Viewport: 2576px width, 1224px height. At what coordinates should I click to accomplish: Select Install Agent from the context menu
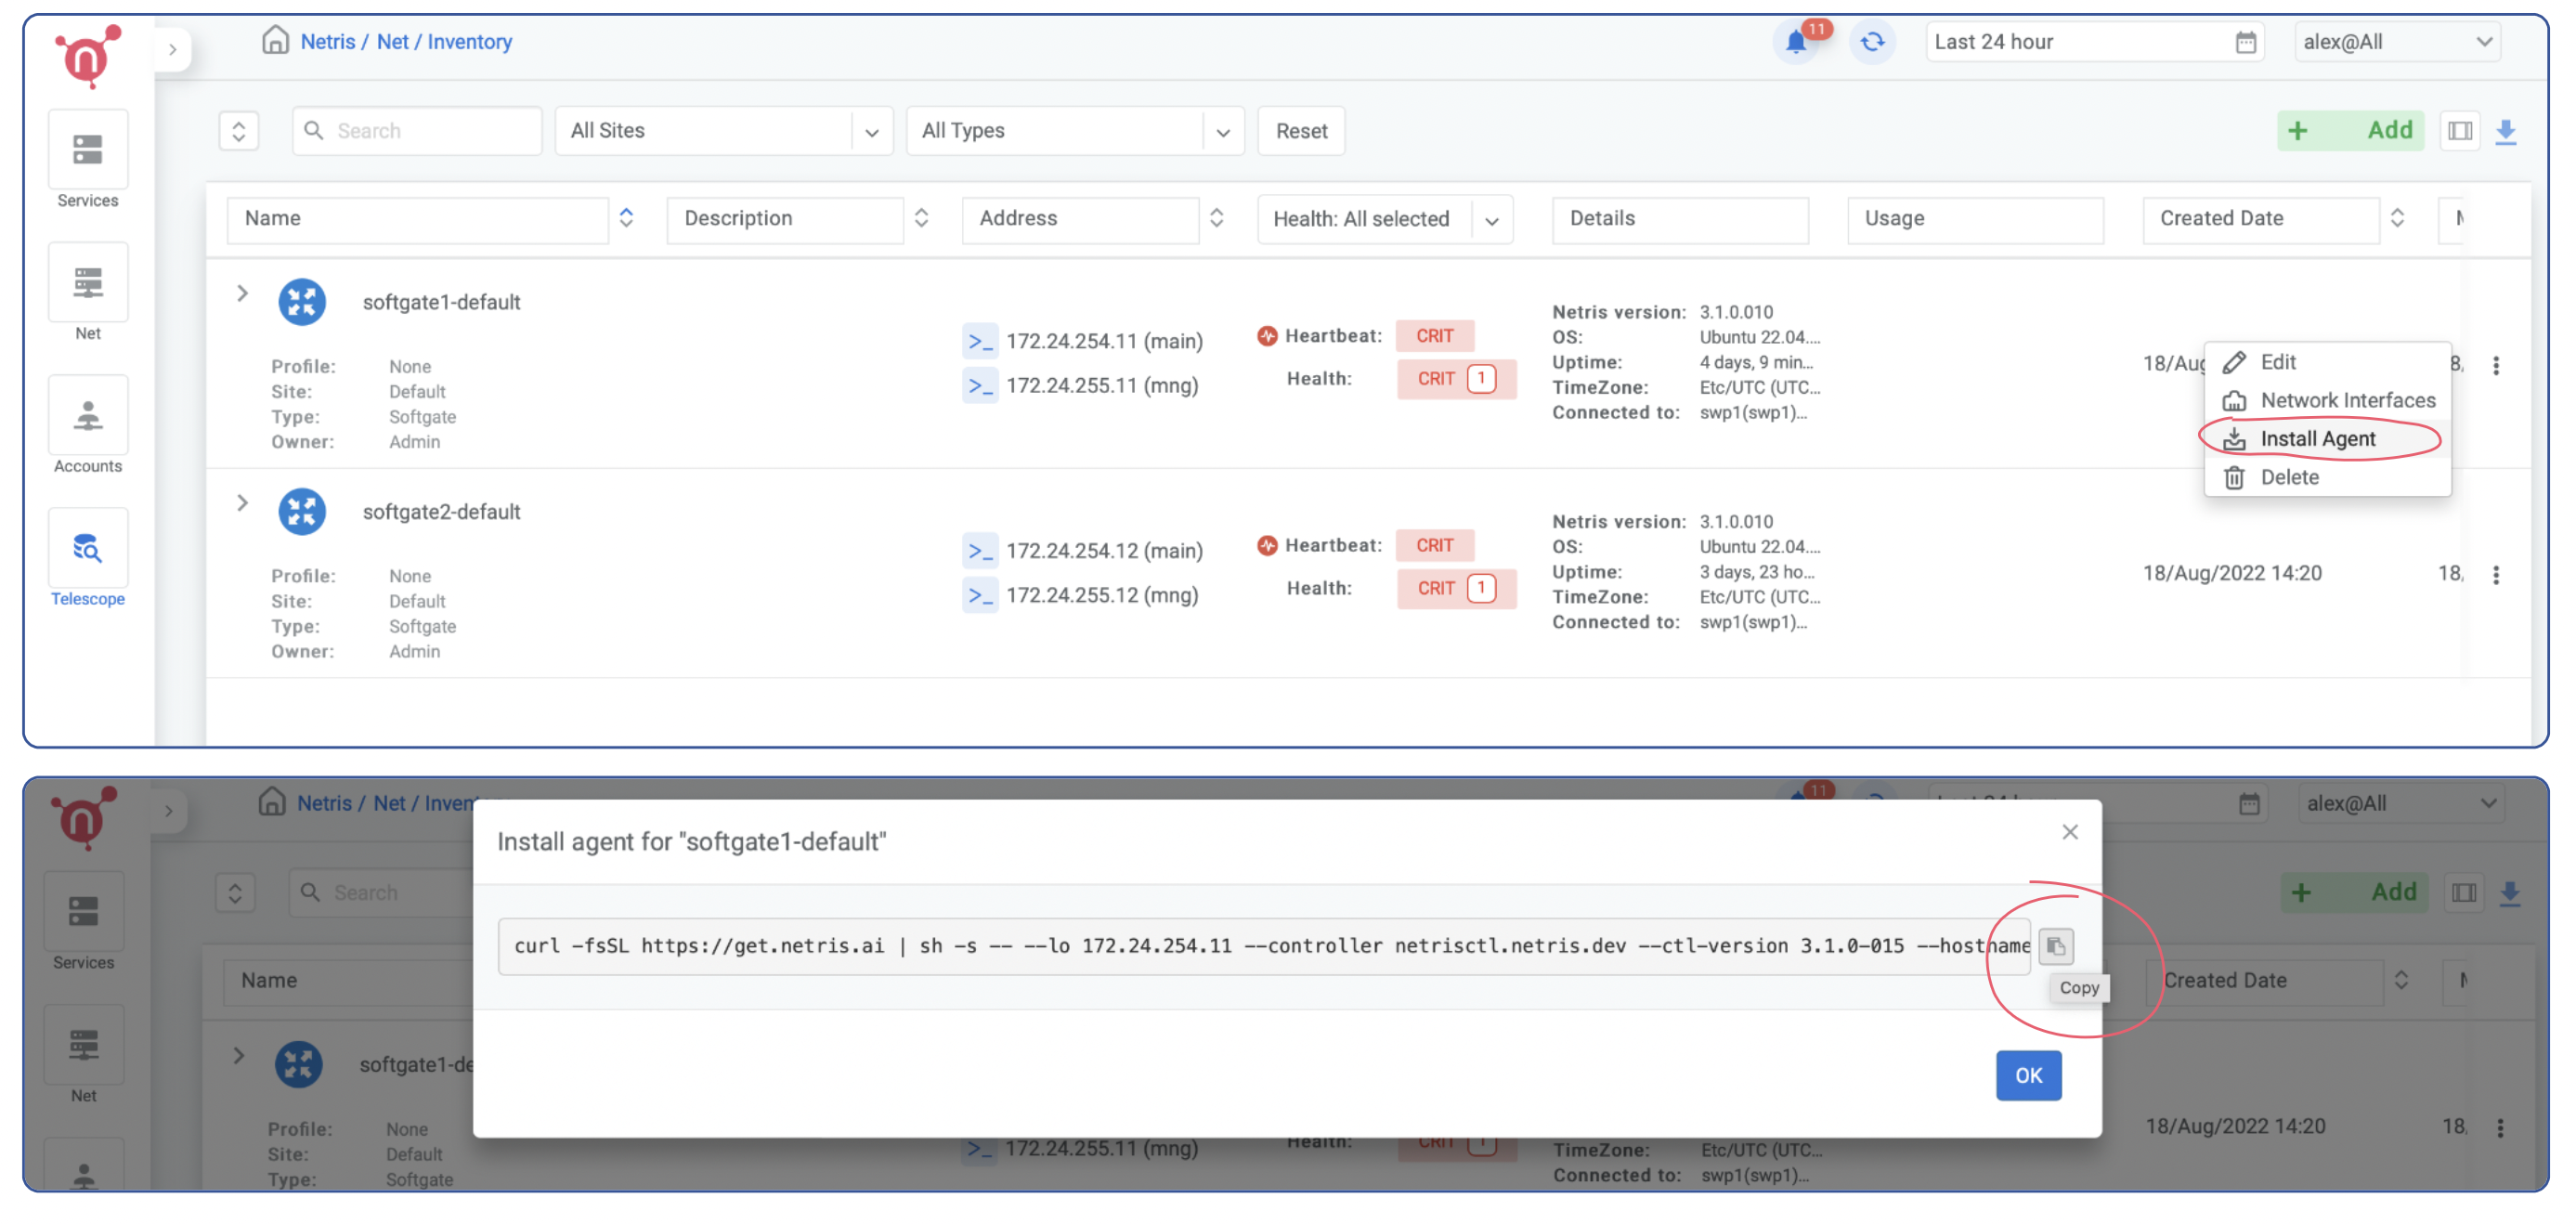(x=2318, y=438)
